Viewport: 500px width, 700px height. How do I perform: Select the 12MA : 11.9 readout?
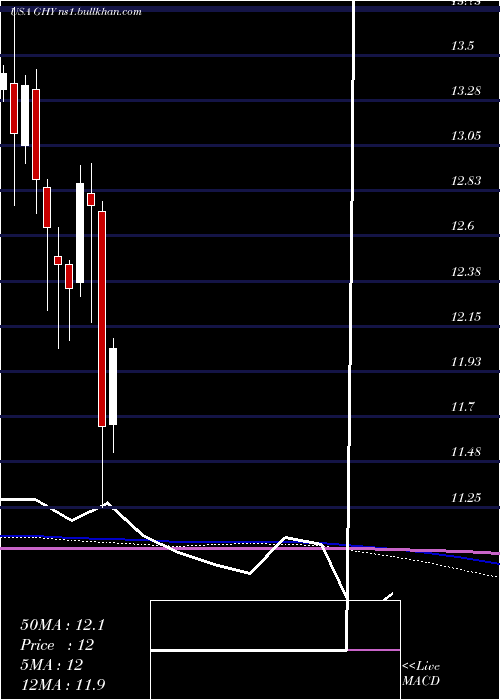click(x=63, y=684)
